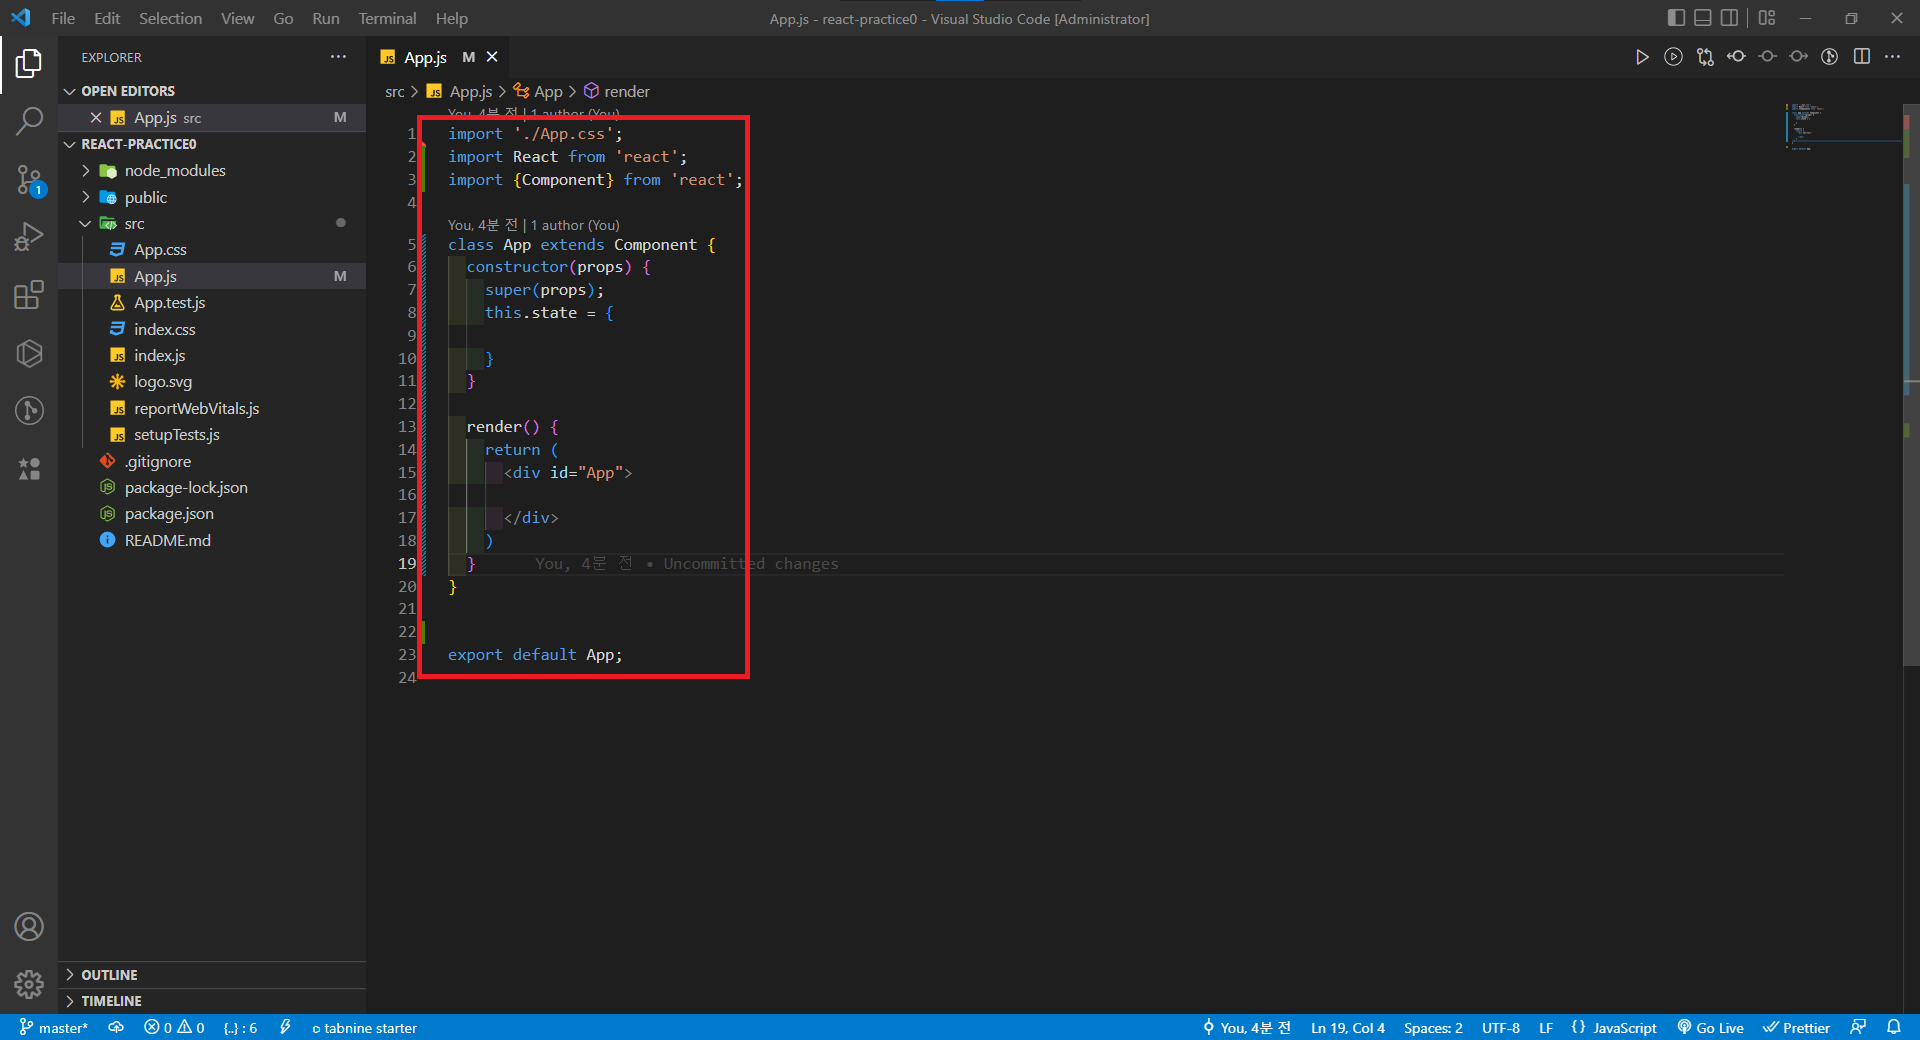Toggle Secondary Side Bar layout icon
This screenshot has height=1040, width=1920.
tap(1729, 18)
